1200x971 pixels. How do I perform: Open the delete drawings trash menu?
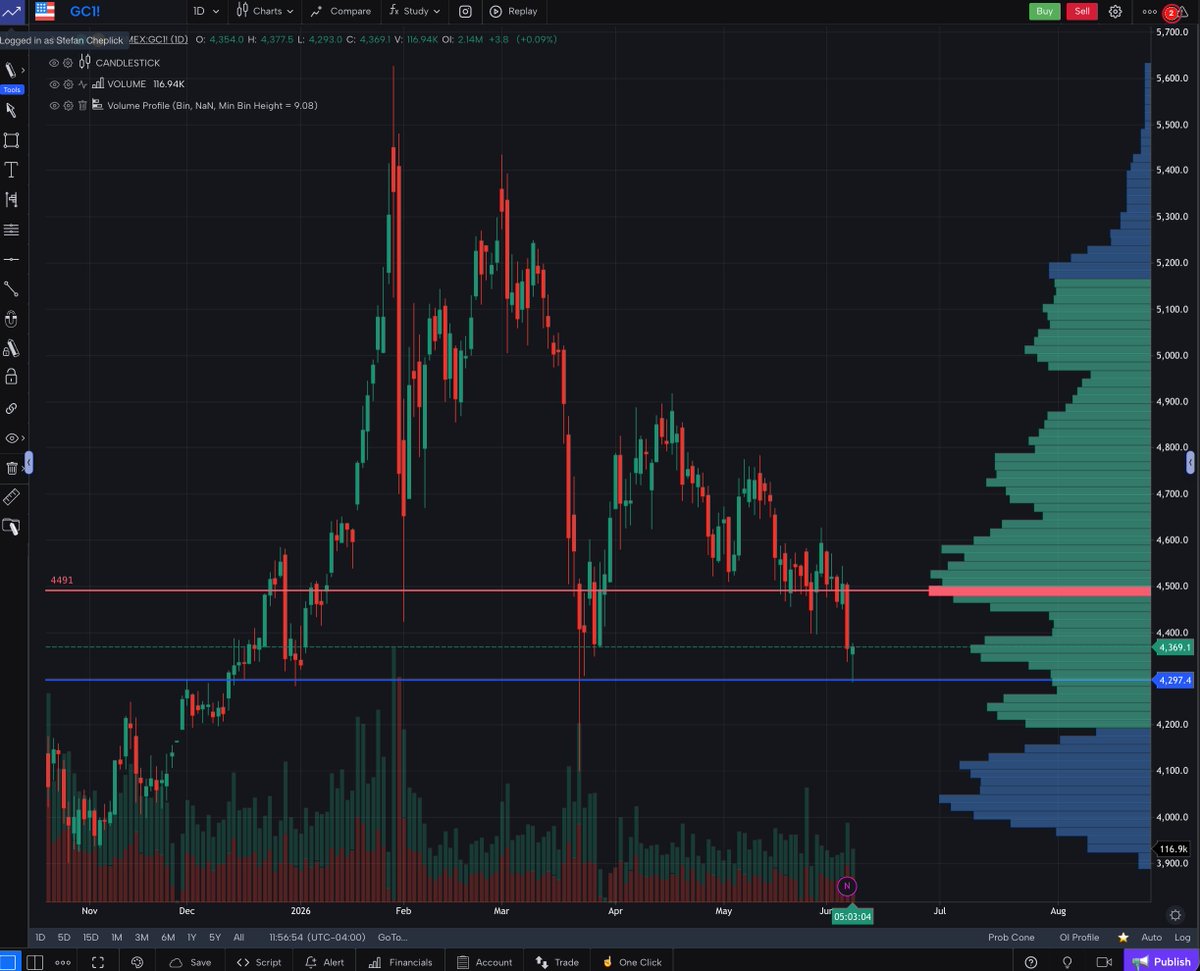pos(13,467)
